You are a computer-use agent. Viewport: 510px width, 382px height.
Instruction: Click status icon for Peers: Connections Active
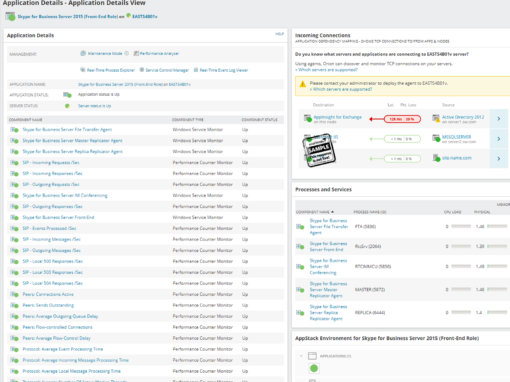point(14,294)
